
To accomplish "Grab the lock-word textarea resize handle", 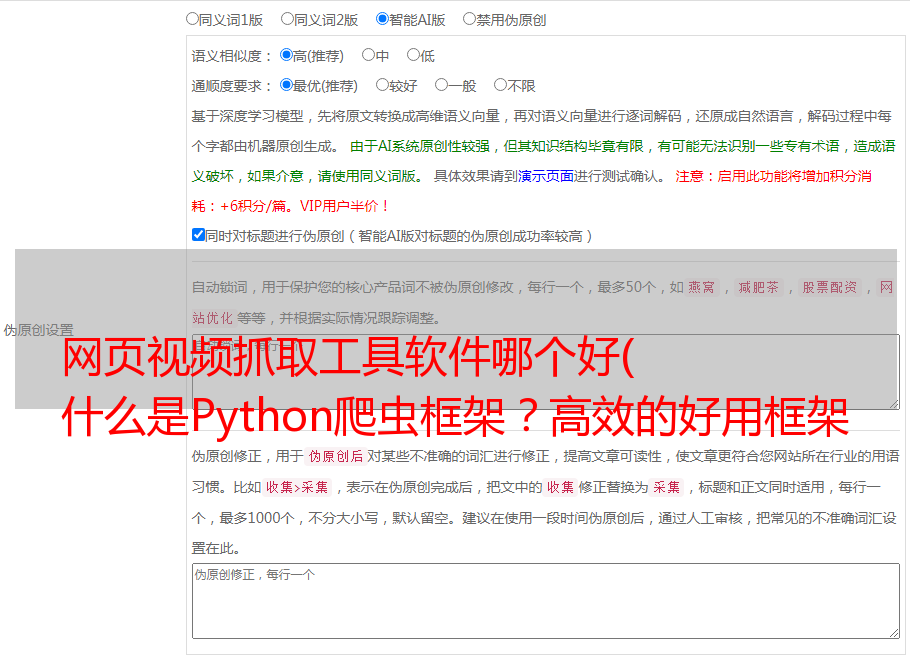I will pos(894,404).
